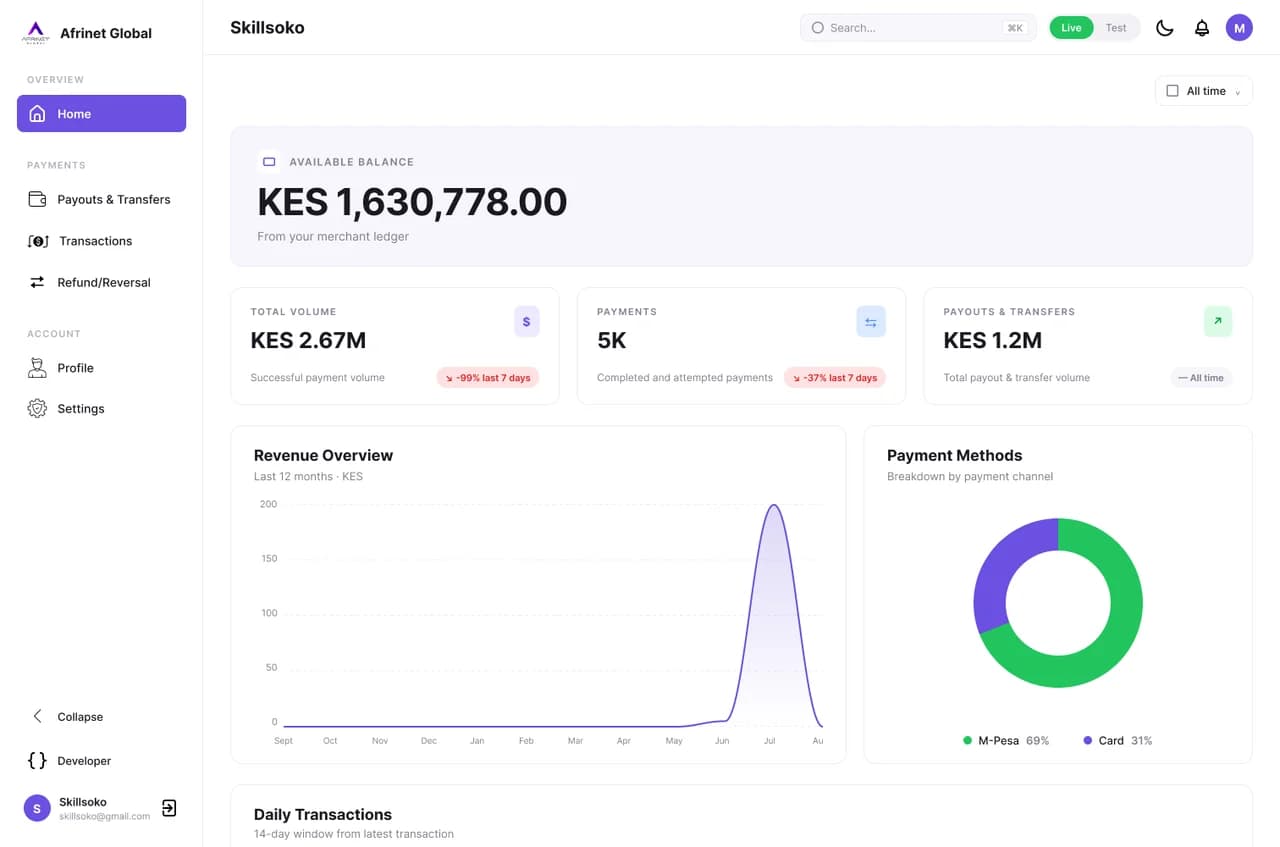The height and width of the screenshot is (847, 1280).
Task: Click the Total Volume dollar icon
Action: click(x=527, y=322)
